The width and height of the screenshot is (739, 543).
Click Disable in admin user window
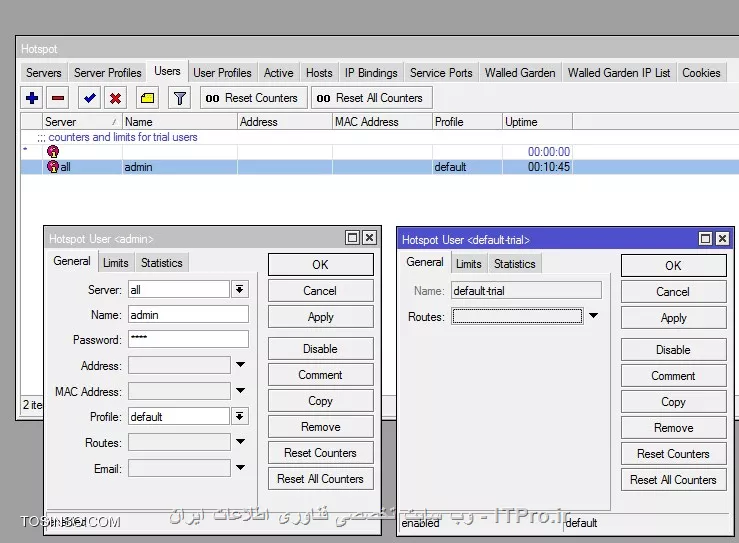pos(320,349)
